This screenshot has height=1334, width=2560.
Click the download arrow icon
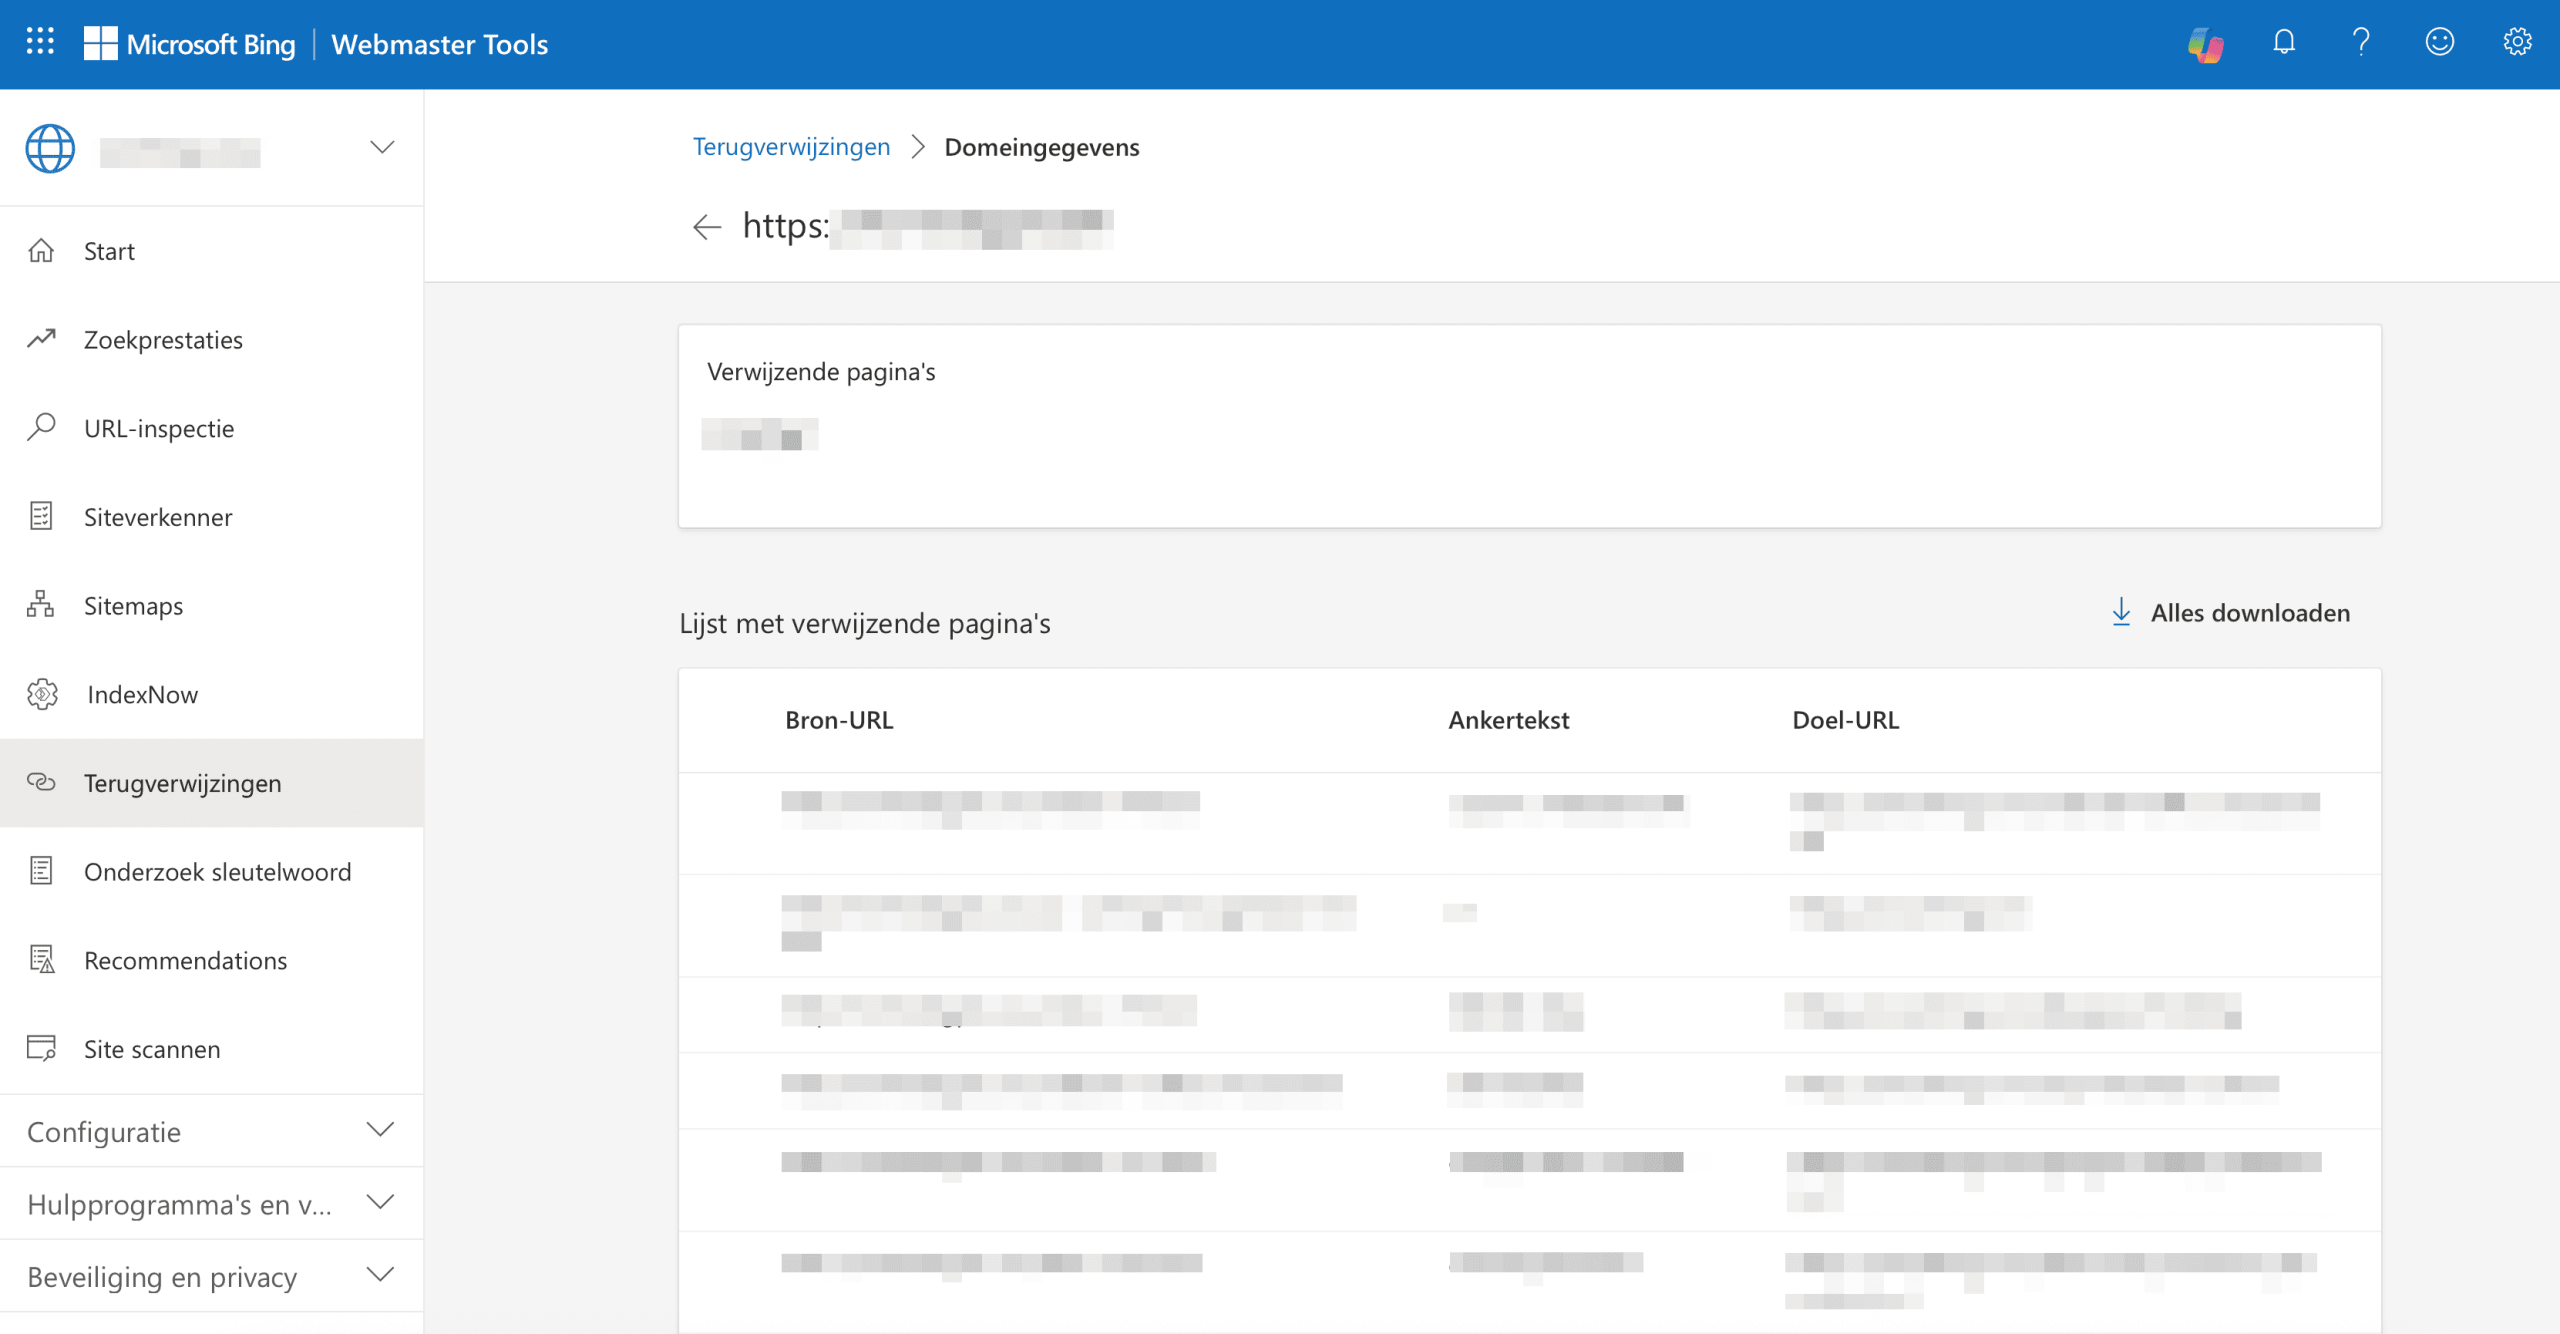click(2121, 612)
